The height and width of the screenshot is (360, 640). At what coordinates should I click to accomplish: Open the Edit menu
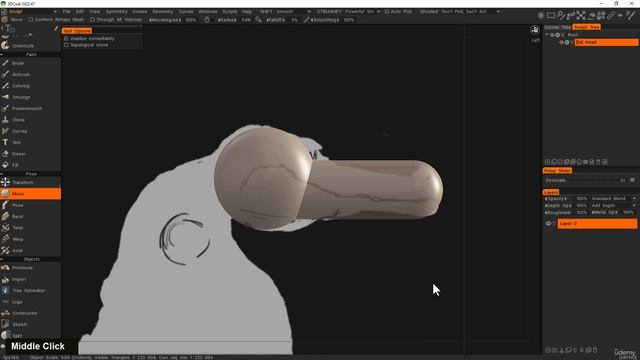80,11
